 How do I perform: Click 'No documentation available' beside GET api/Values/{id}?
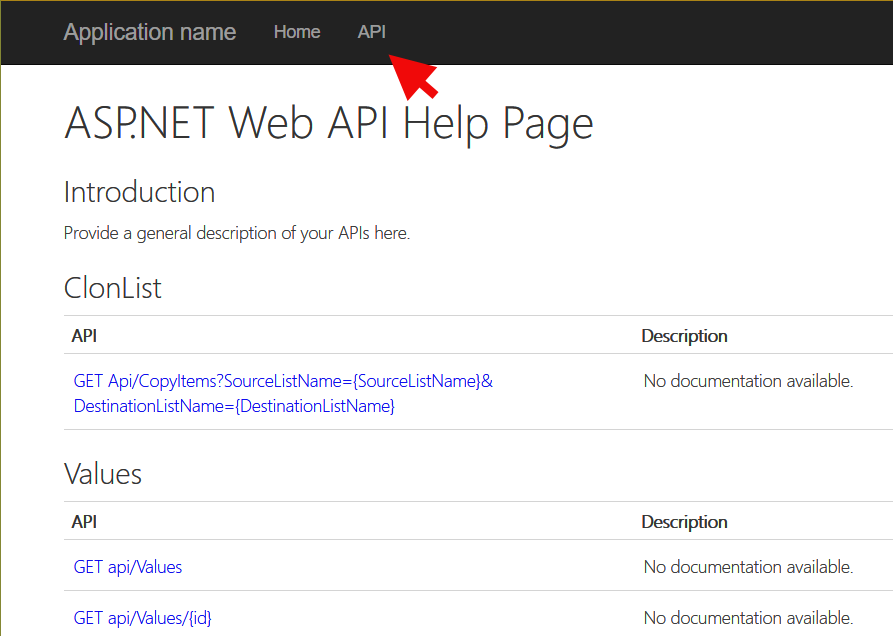[748, 618]
